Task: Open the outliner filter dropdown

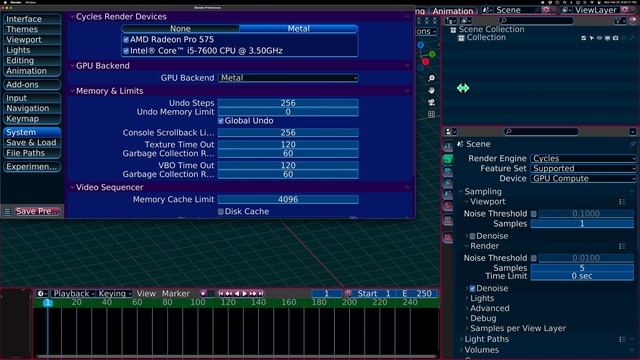Action: (620, 20)
